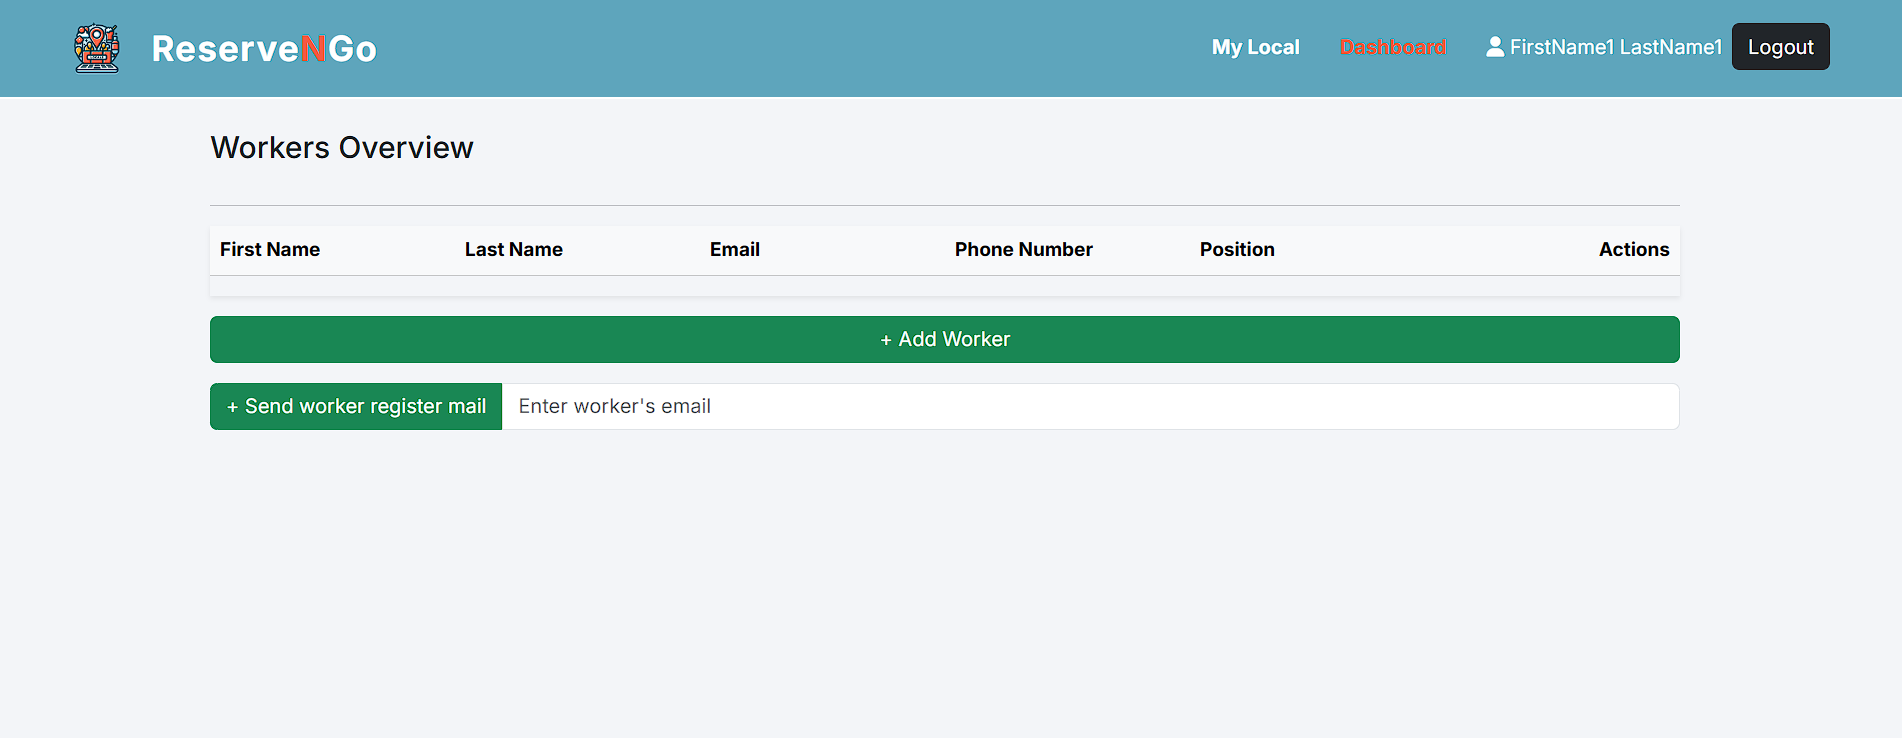Select the Email column header
This screenshot has height=738, width=1902.
tap(734, 250)
